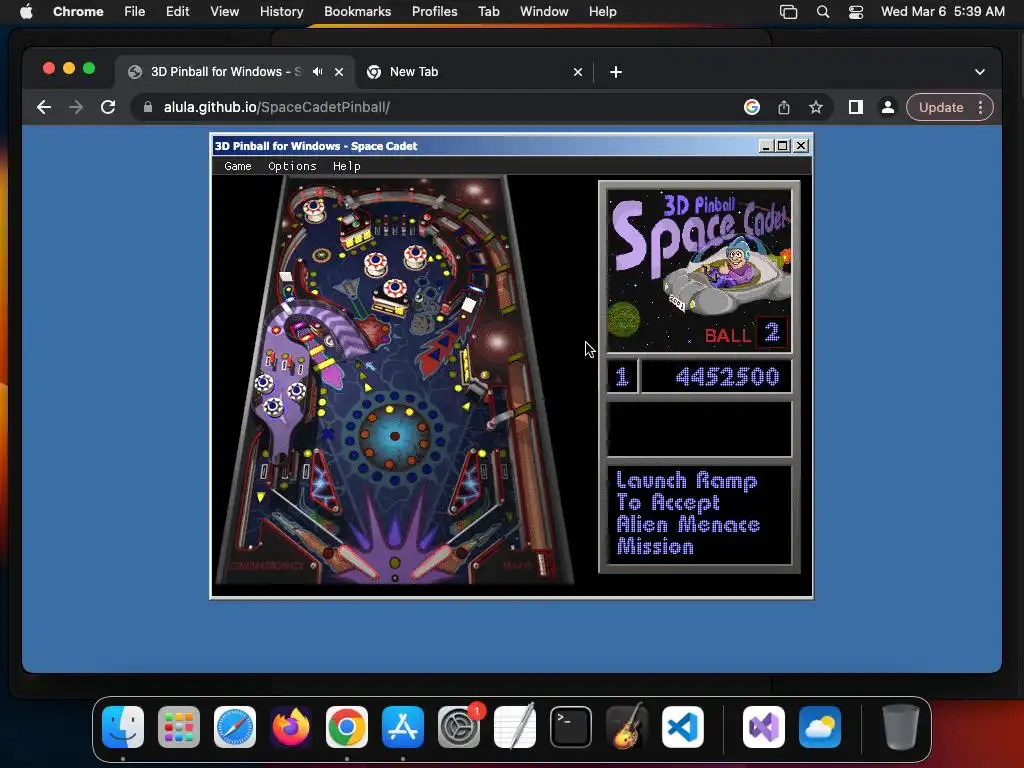Viewport: 1024px width, 768px height.
Task: Reload the pinball page
Action: click(x=108, y=107)
